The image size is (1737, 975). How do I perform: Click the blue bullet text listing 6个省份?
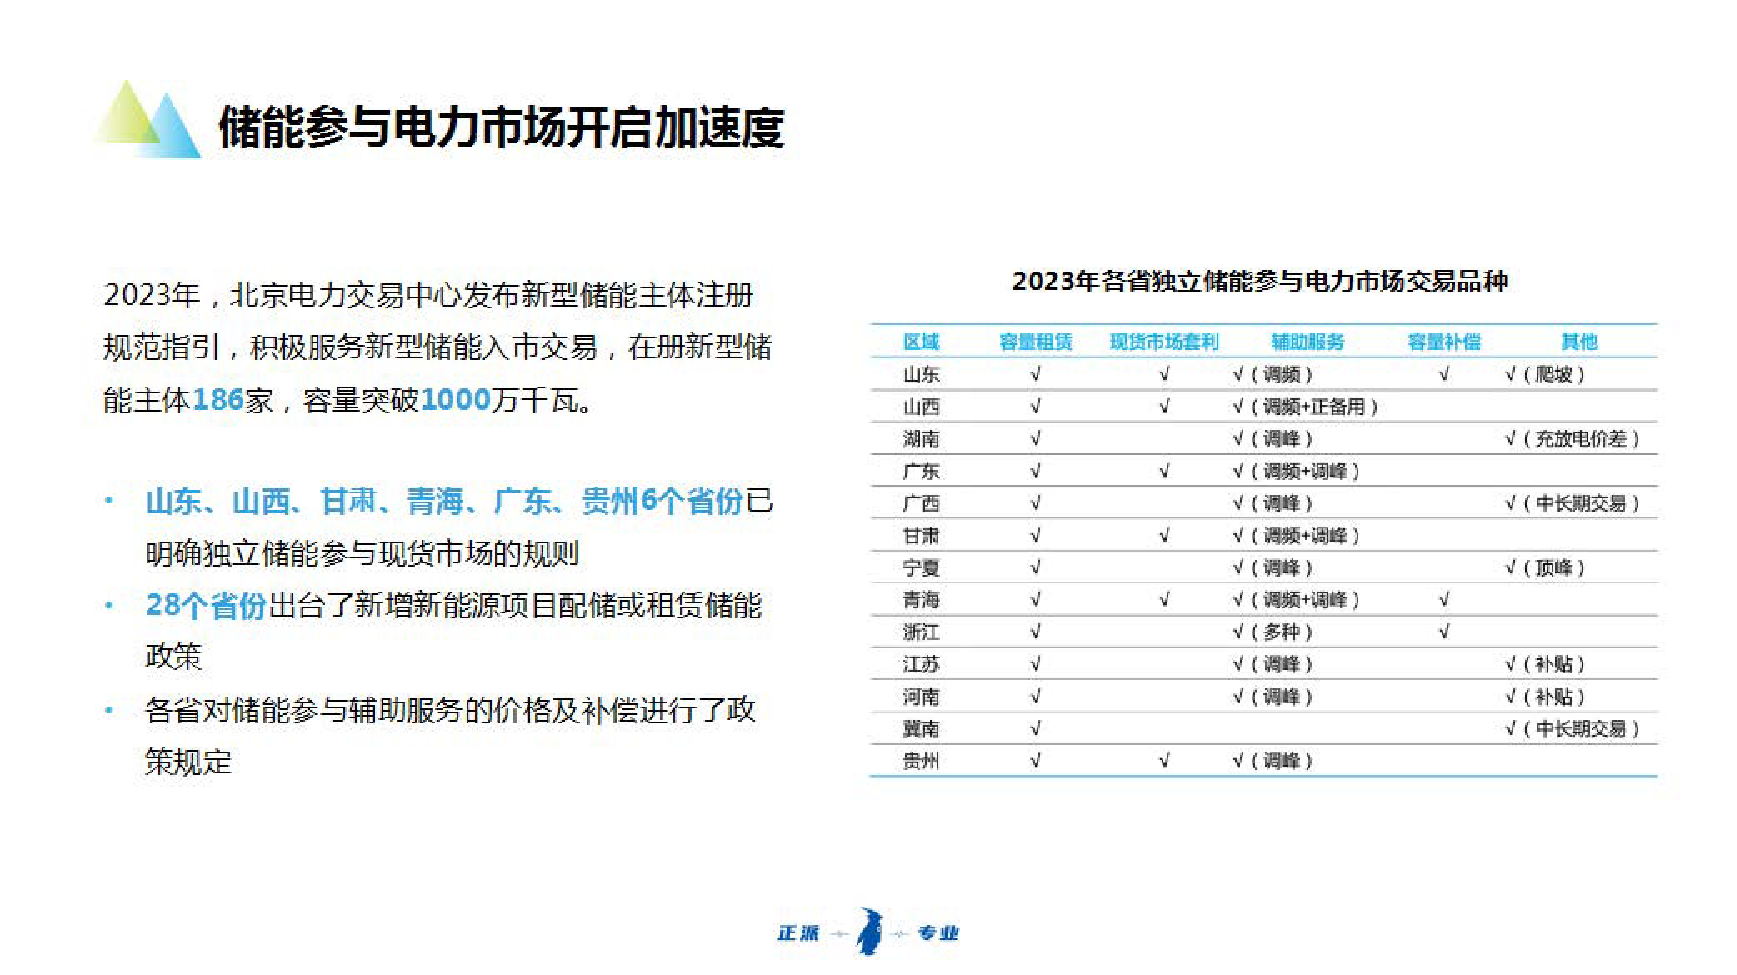[x=444, y=500]
